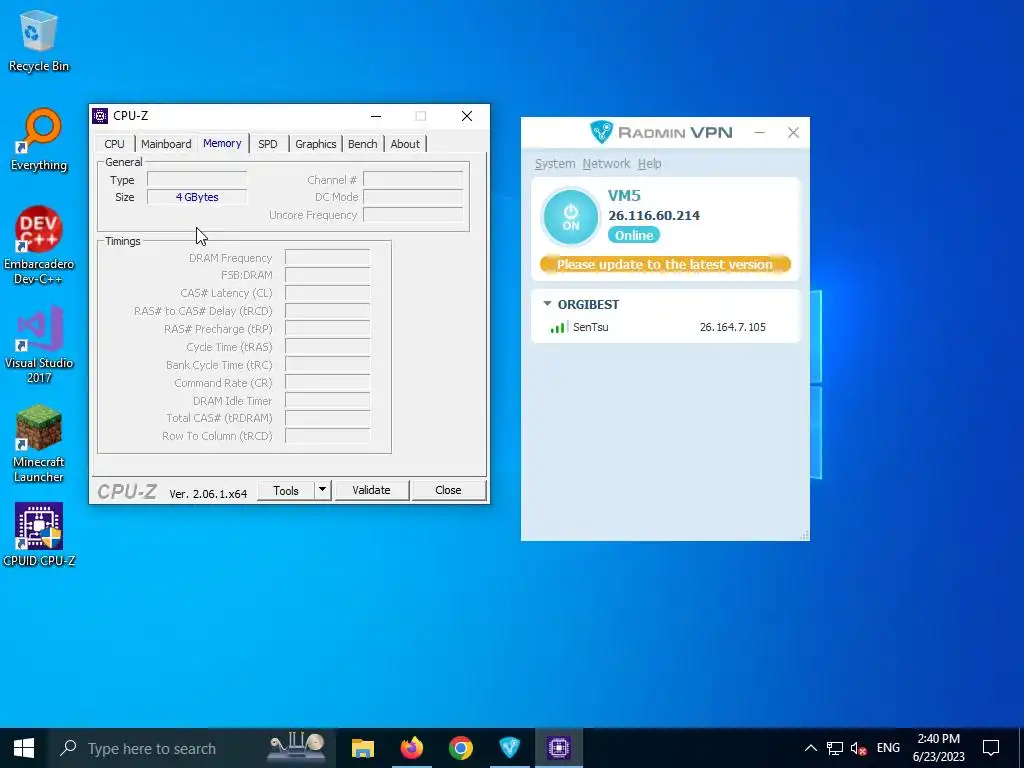Launch the Everything search desktop icon
The width and height of the screenshot is (1024, 768).
click(x=39, y=140)
